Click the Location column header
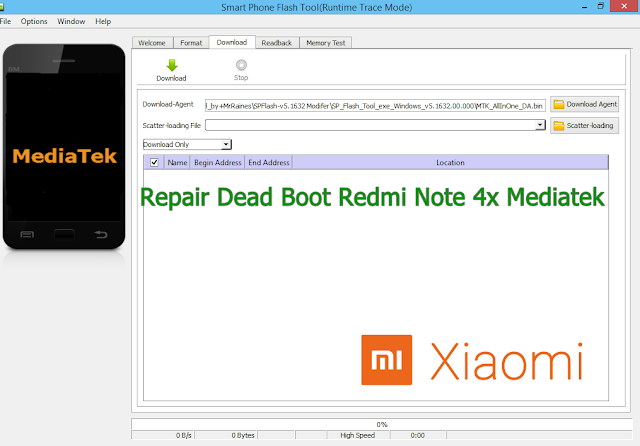The width and height of the screenshot is (640, 446). pyautogui.click(x=450, y=162)
